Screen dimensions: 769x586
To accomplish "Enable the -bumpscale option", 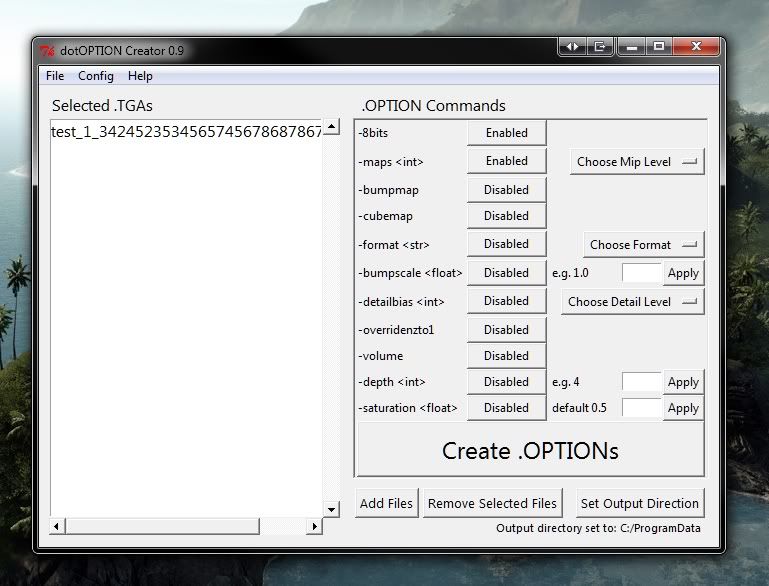I will click(x=507, y=273).
